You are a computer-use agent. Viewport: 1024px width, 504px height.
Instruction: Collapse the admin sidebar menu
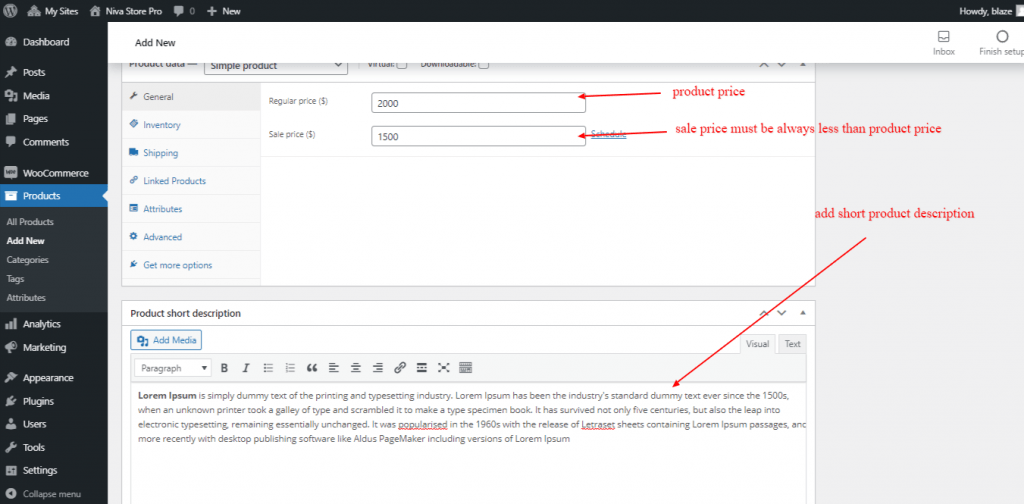[54, 494]
